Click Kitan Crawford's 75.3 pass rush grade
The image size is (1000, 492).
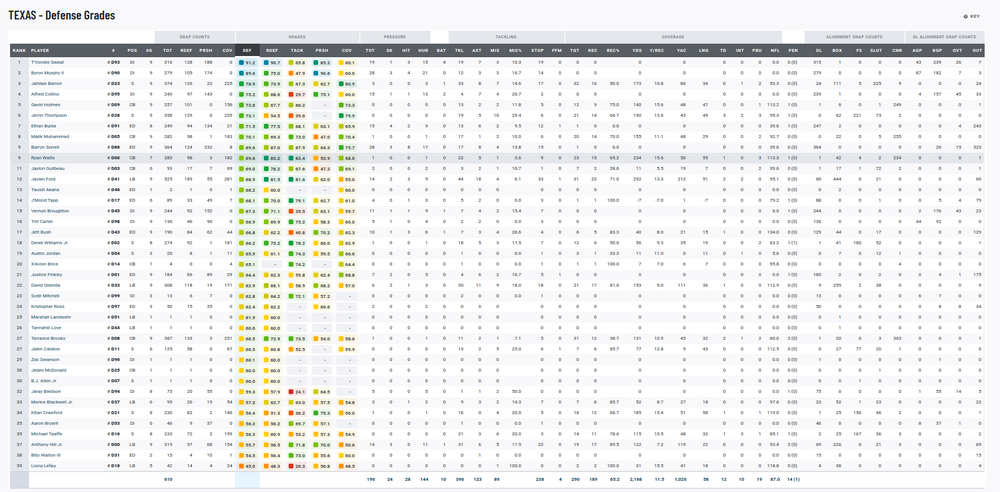pyautogui.click(x=323, y=412)
